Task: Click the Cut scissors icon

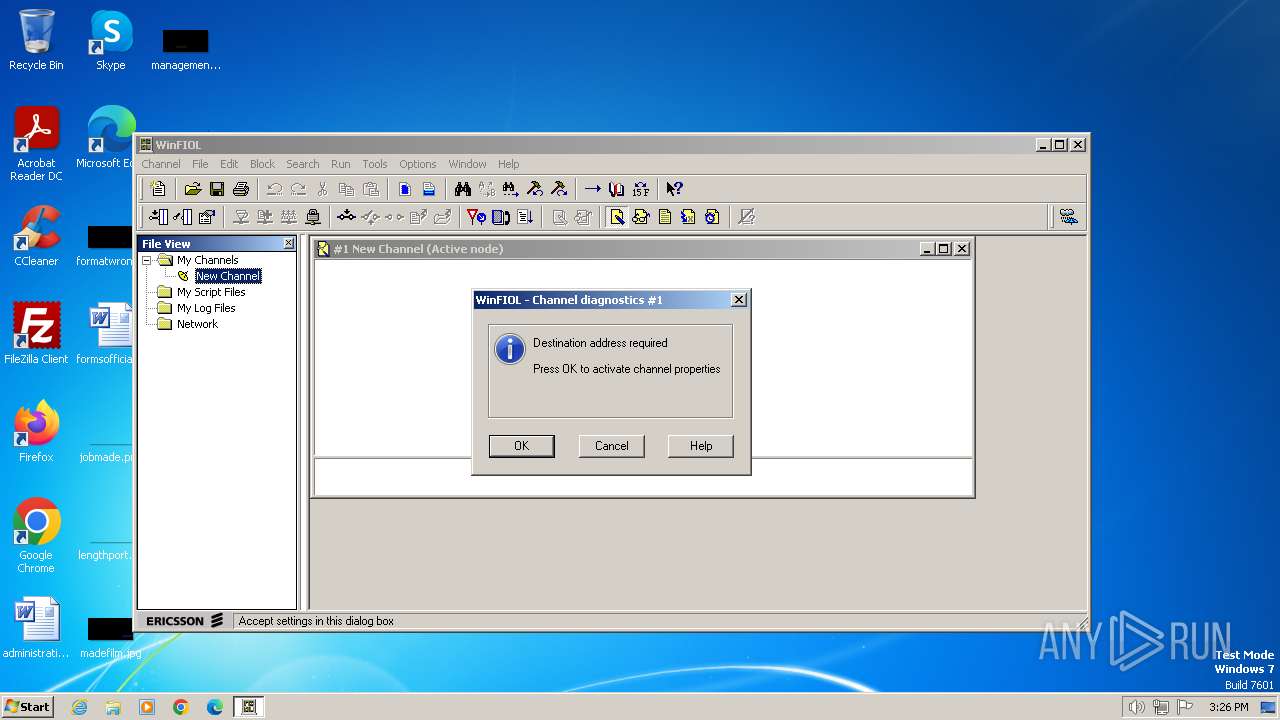Action: coord(322,189)
